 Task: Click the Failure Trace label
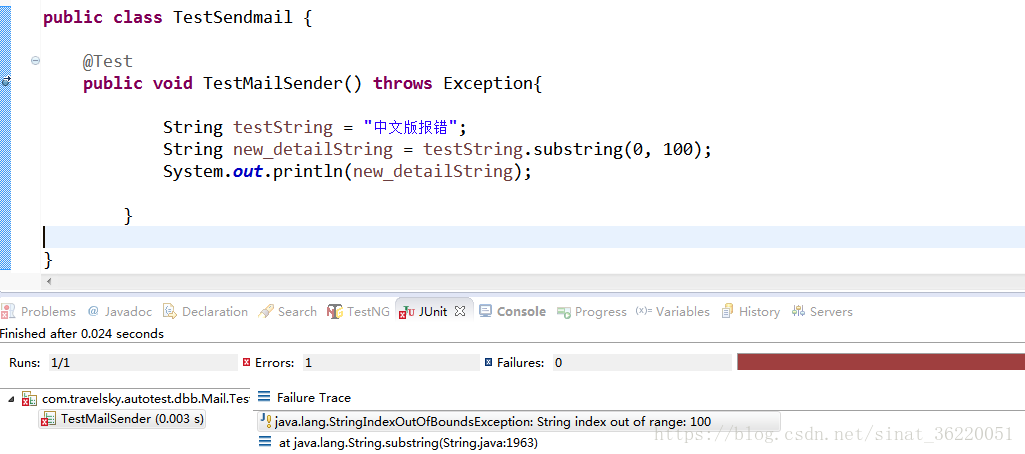tap(314, 398)
